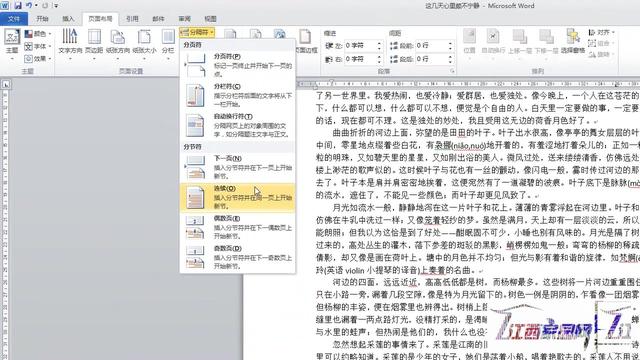
Task: Click the Redo icon in quick access toolbar
Action: click(x=45, y=6)
